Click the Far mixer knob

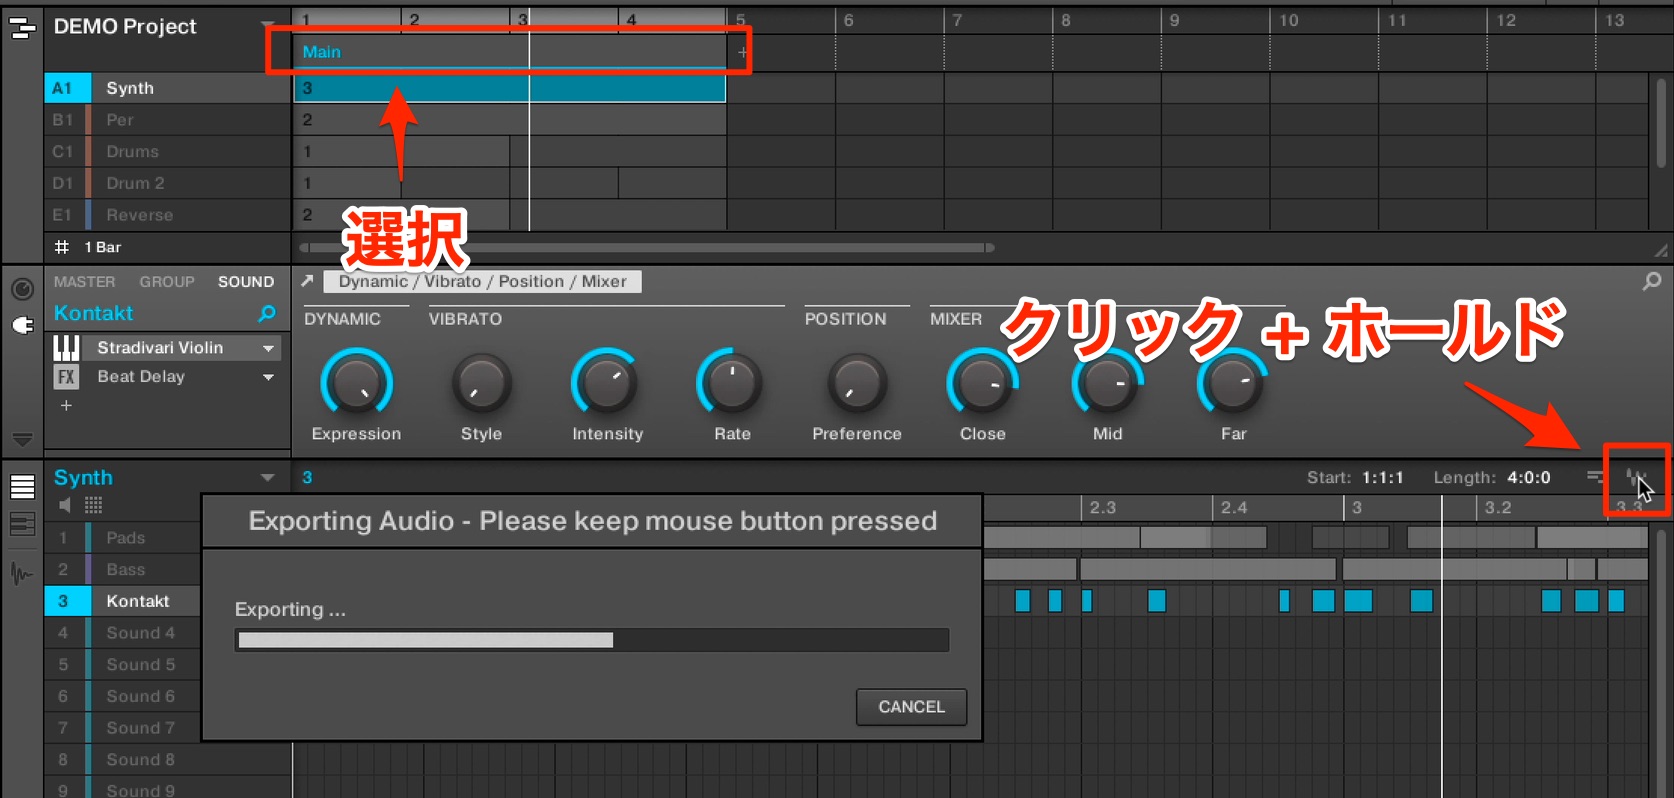pyautogui.click(x=1233, y=385)
